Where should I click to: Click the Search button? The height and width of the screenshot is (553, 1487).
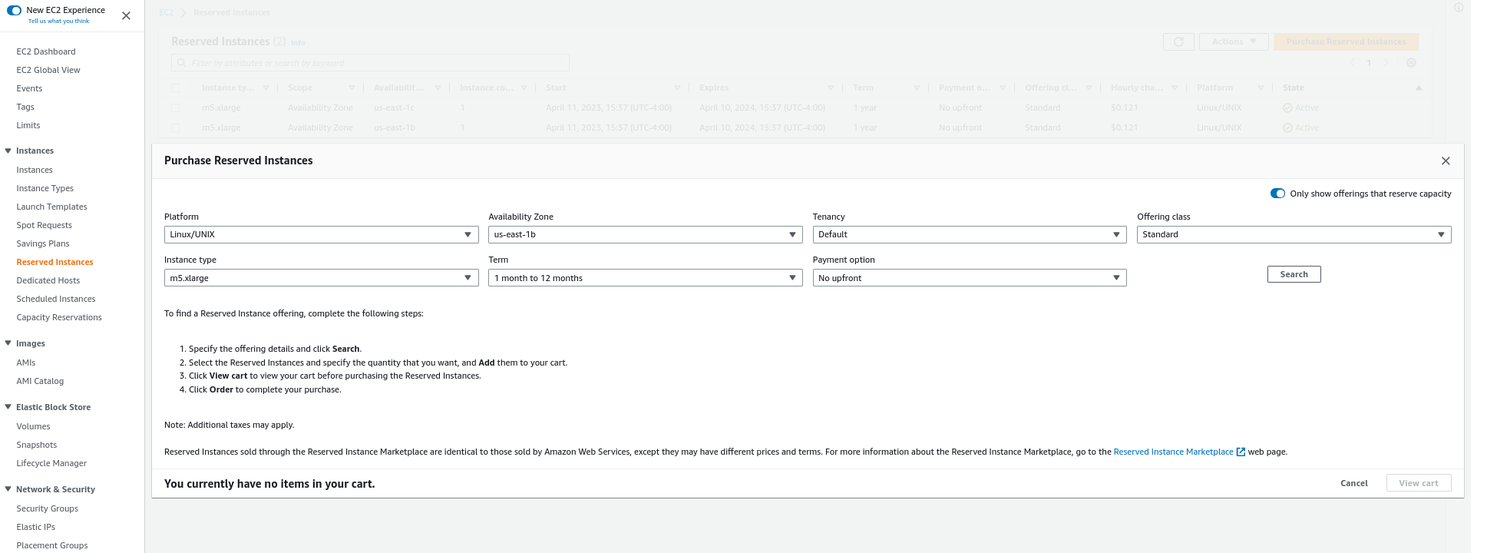[x=1294, y=274]
